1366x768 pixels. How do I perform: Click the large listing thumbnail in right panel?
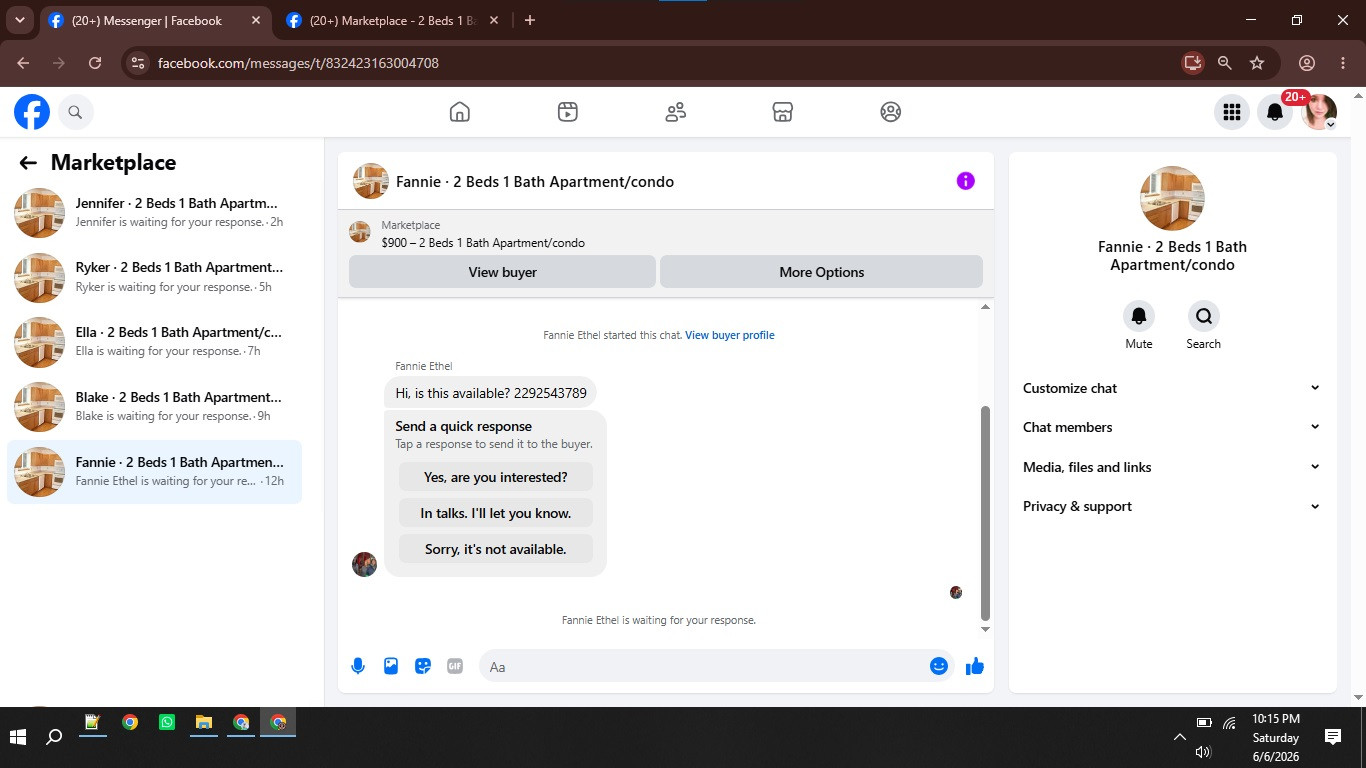[x=1172, y=198]
